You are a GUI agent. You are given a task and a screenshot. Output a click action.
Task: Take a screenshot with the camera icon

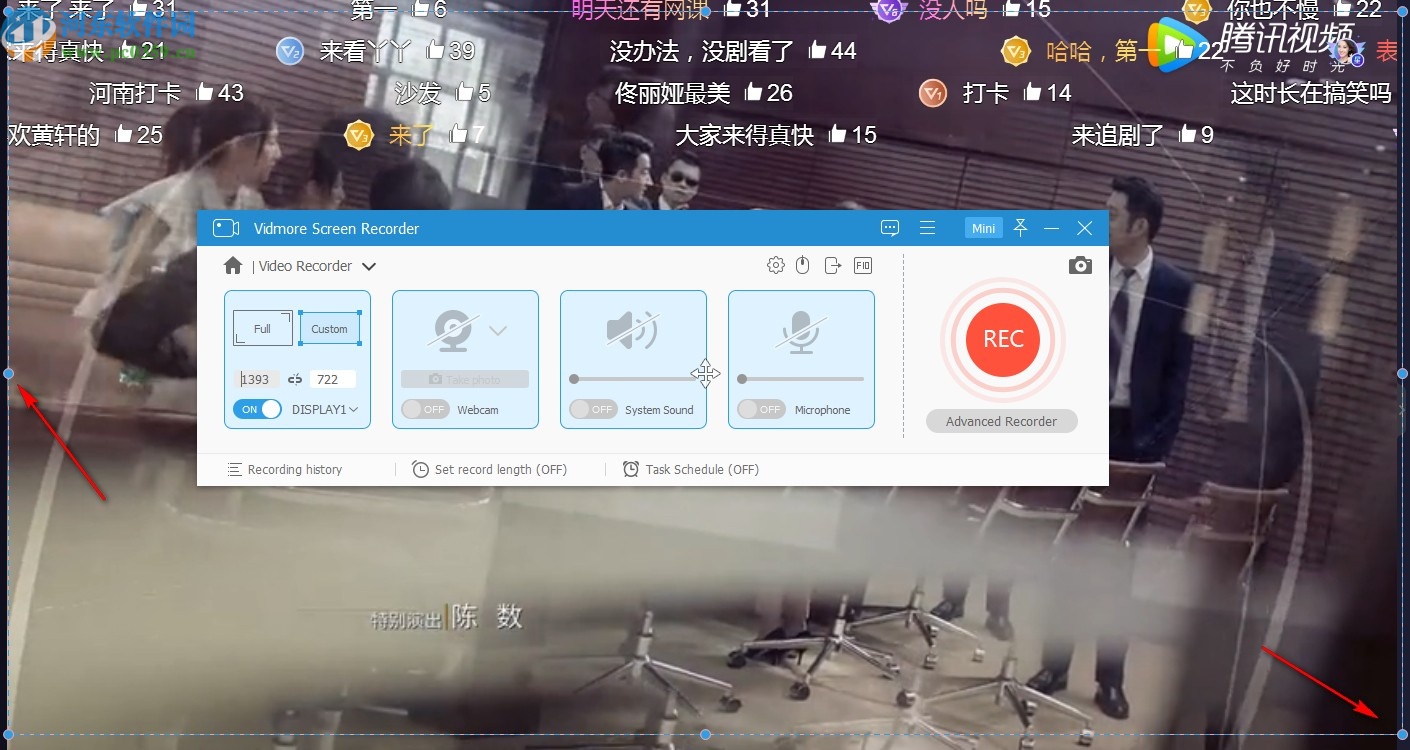1080,265
